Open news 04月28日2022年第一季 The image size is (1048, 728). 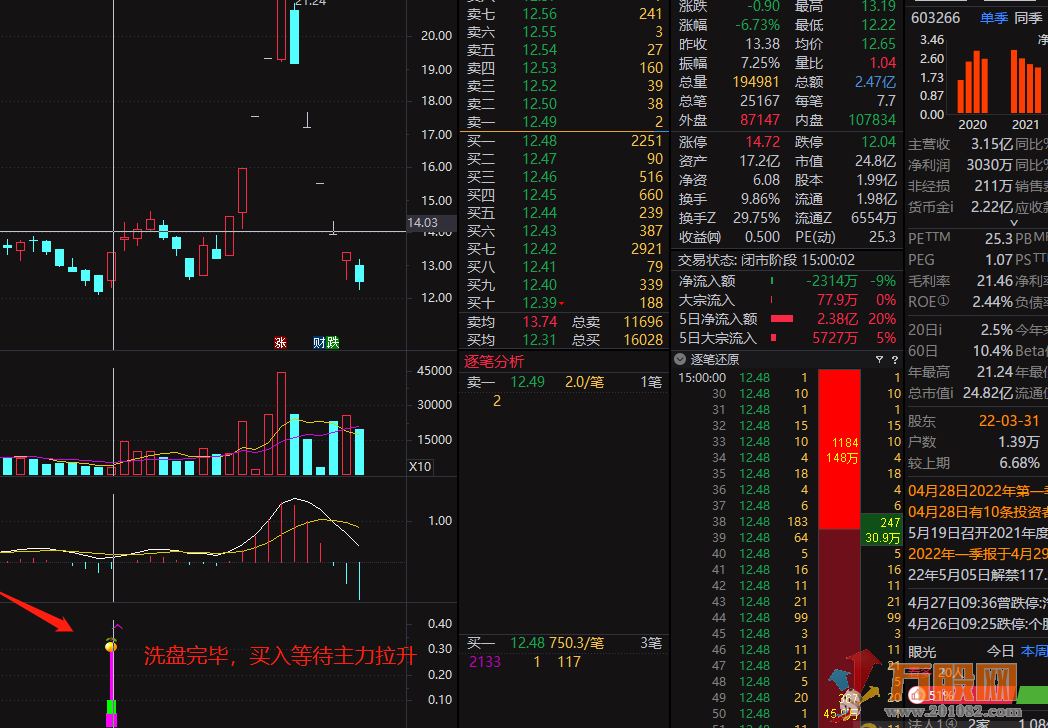click(x=977, y=491)
